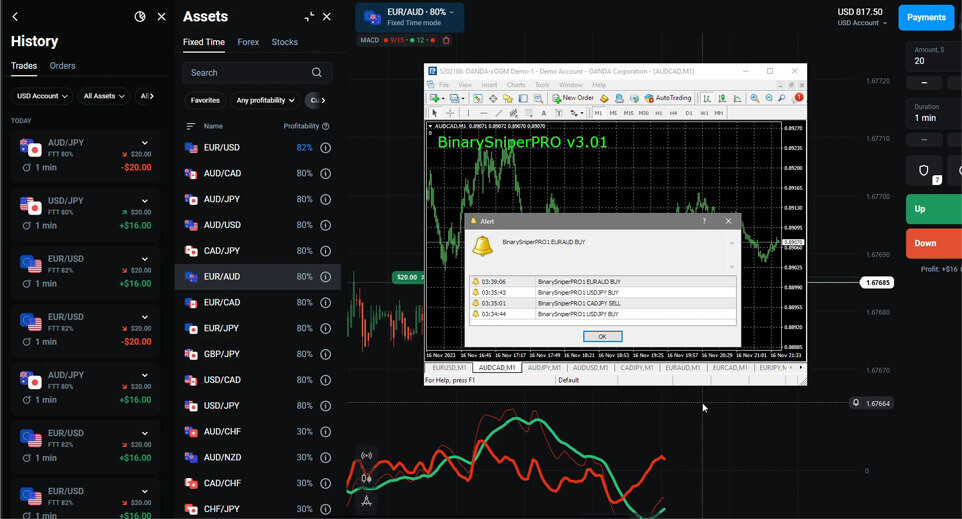
Task: Open the File menu in MetaTrader
Action: tap(444, 85)
